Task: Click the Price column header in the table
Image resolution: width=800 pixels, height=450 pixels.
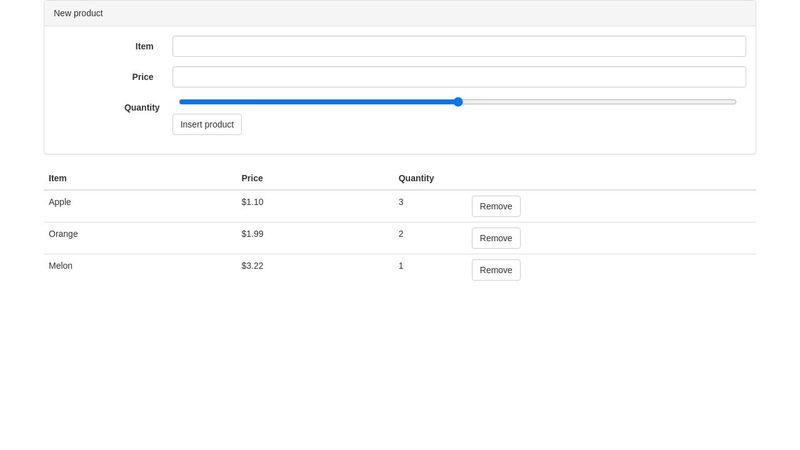Action: (x=252, y=178)
